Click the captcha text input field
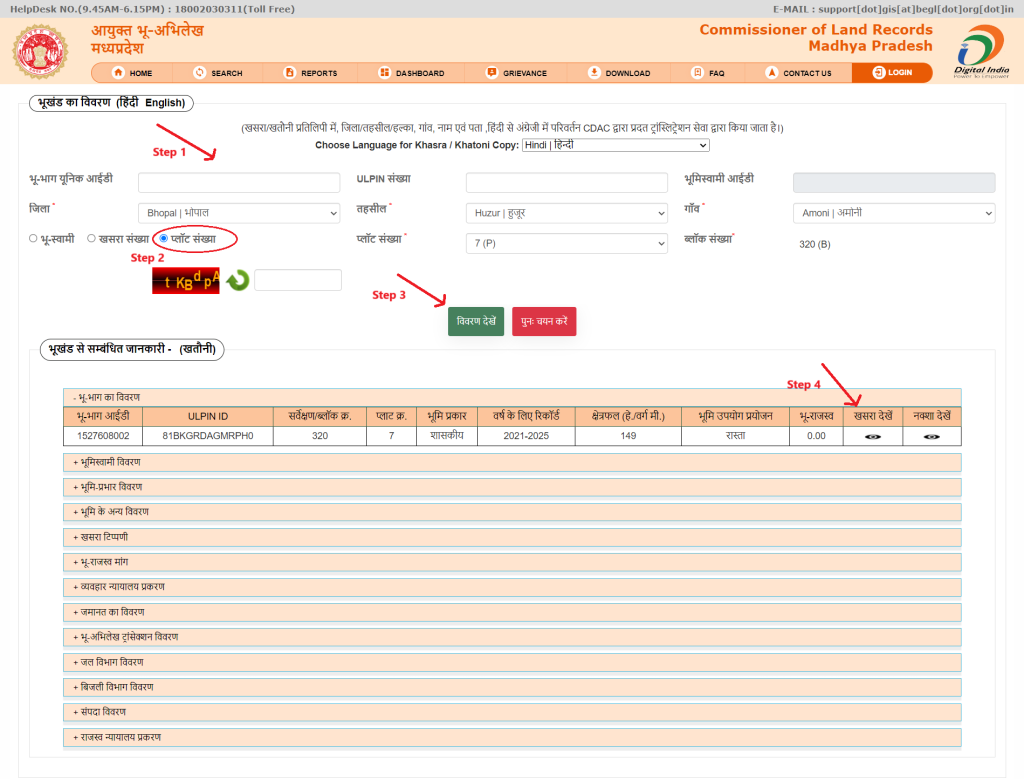Image resolution: width=1024 pixels, height=779 pixels. 298,281
